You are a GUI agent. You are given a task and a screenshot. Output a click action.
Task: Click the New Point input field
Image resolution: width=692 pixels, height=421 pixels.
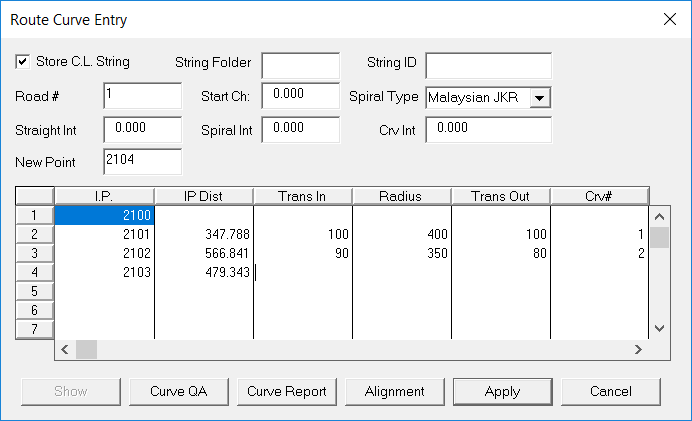point(141,161)
